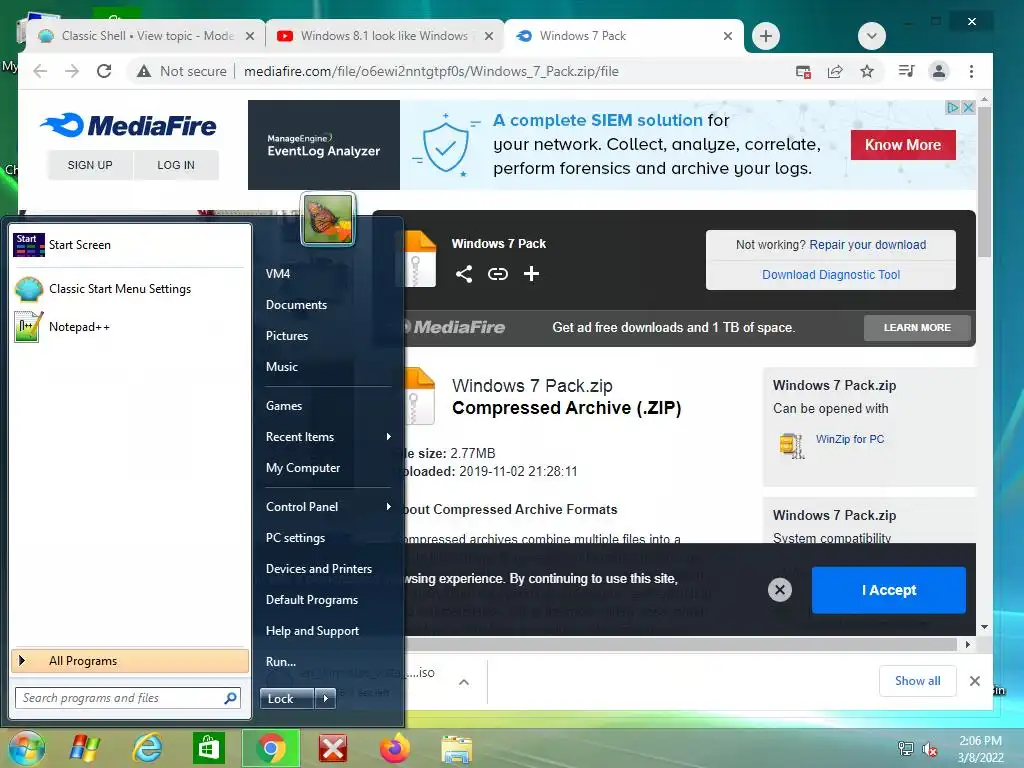This screenshot has width=1024, height=768.
Task: Click the Windows flag taskbar icon
Action: click(x=86, y=748)
